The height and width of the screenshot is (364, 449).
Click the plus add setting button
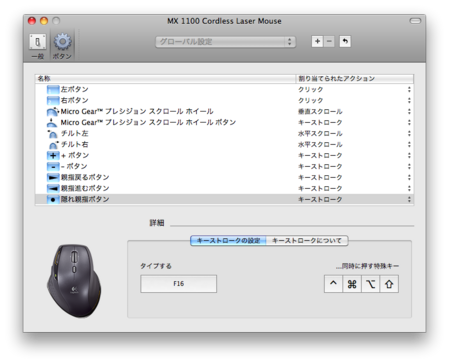[x=317, y=41]
